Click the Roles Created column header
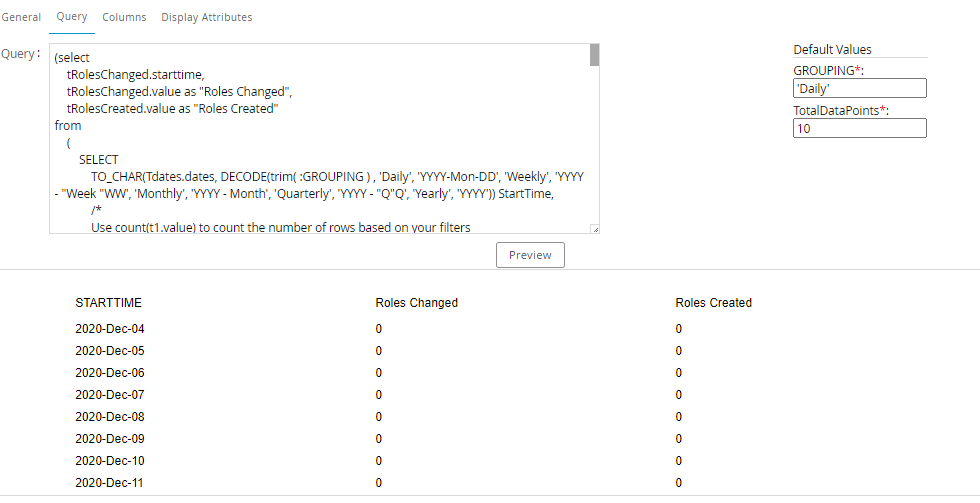980x503 pixels. pos(713,303)
